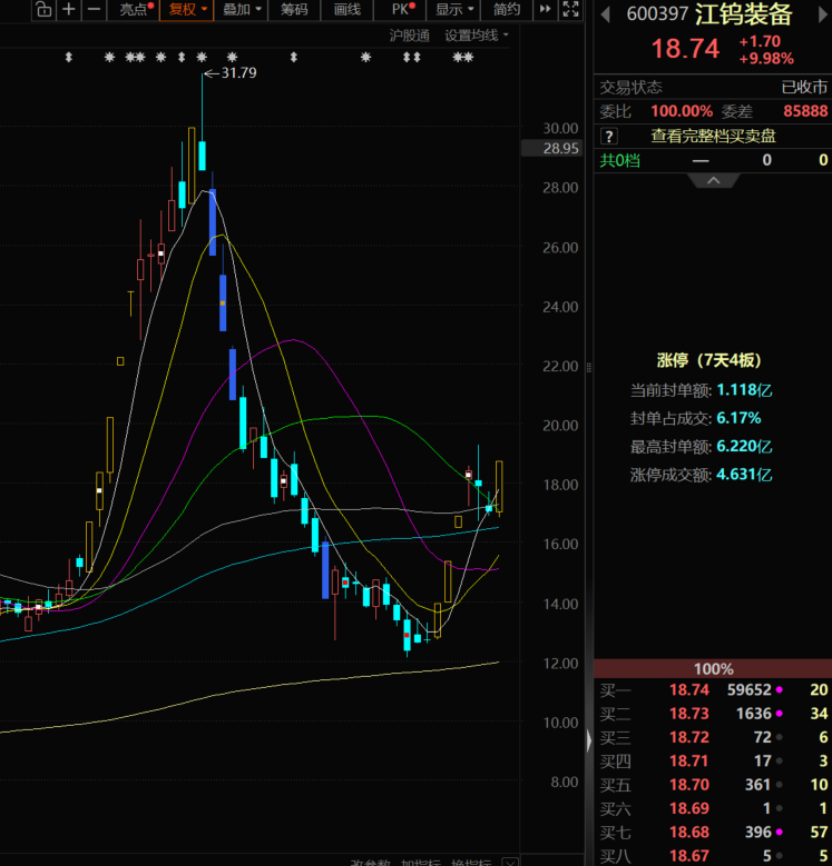Screen dimensions: 832x866
Task: Click the 沪股通 label
Action: 409,36
